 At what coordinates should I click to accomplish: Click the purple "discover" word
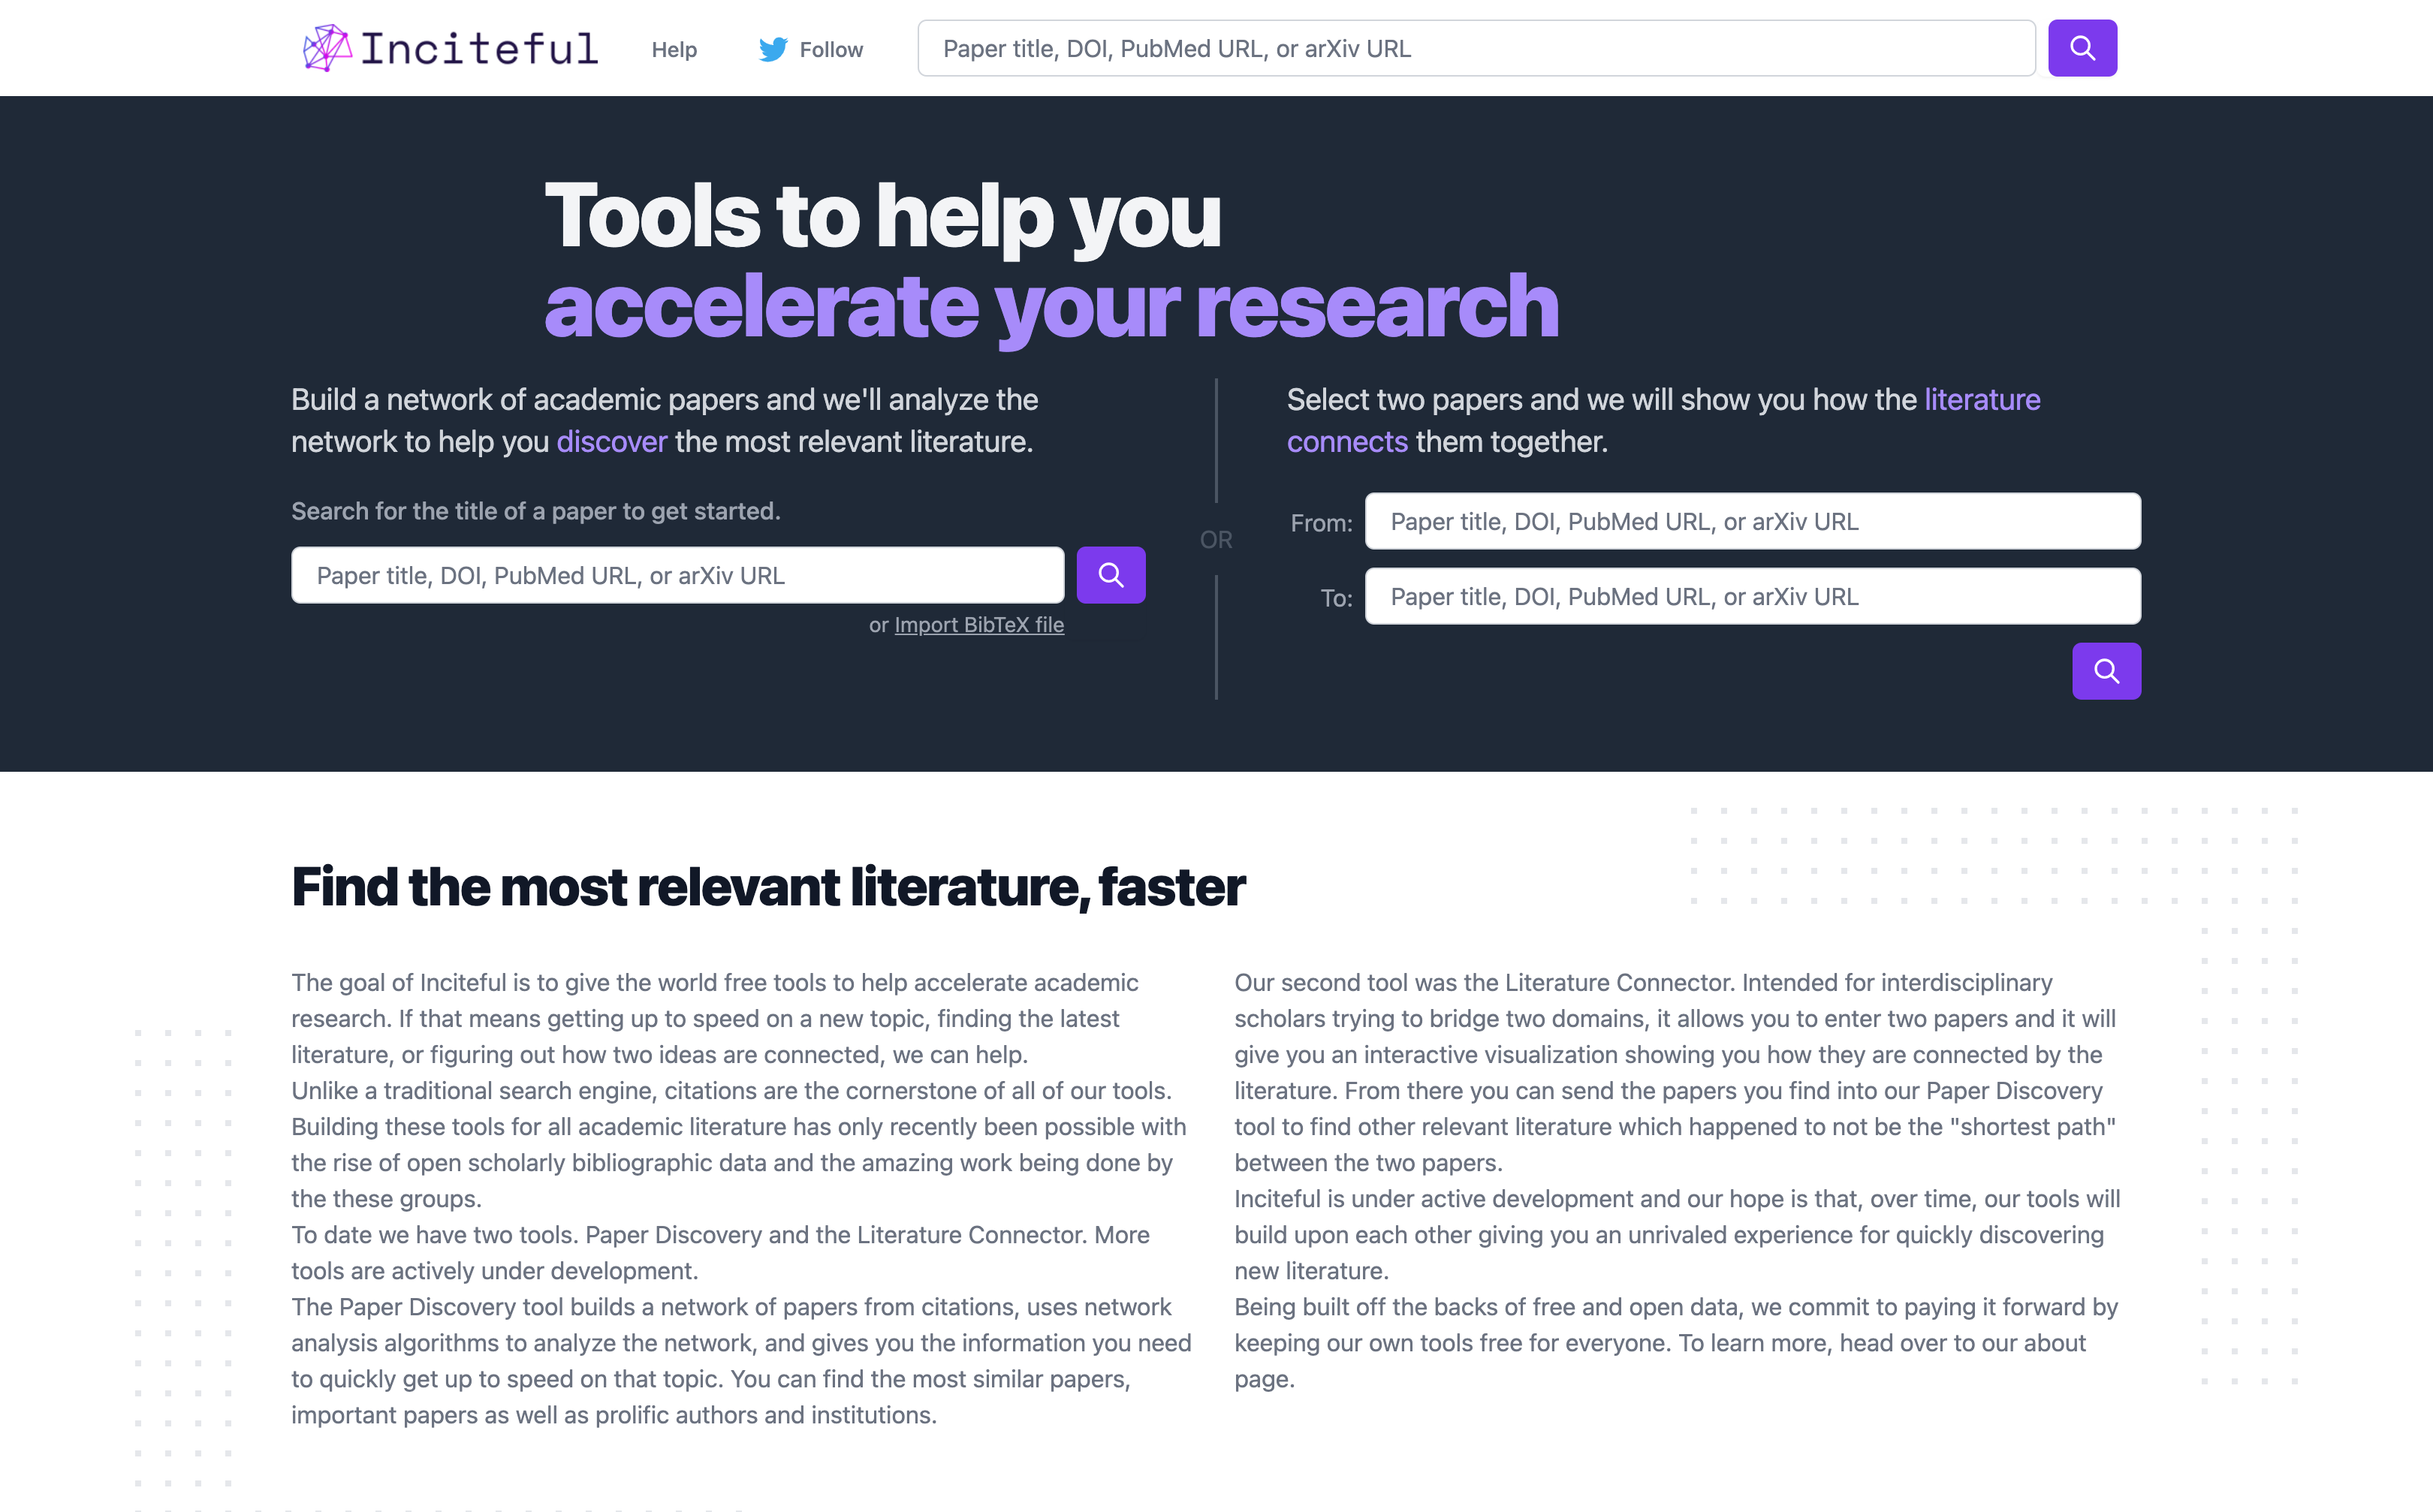(x=611, y=442)
